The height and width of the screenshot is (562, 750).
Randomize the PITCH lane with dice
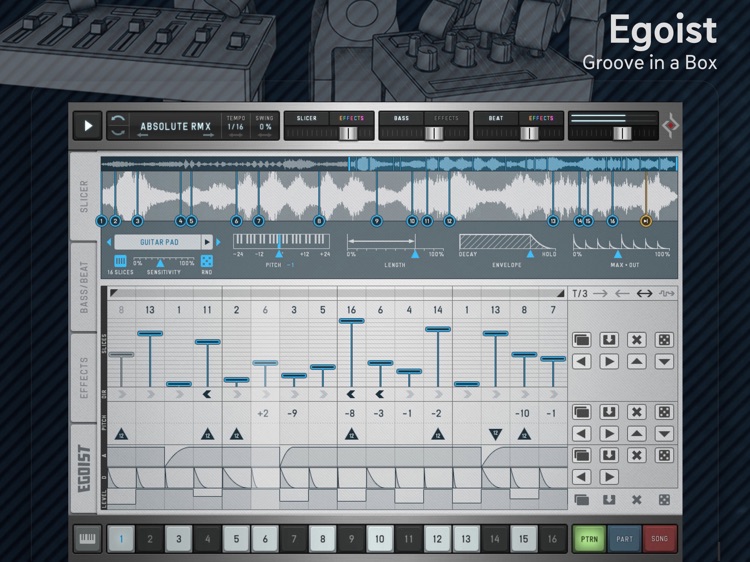point(664,412)
